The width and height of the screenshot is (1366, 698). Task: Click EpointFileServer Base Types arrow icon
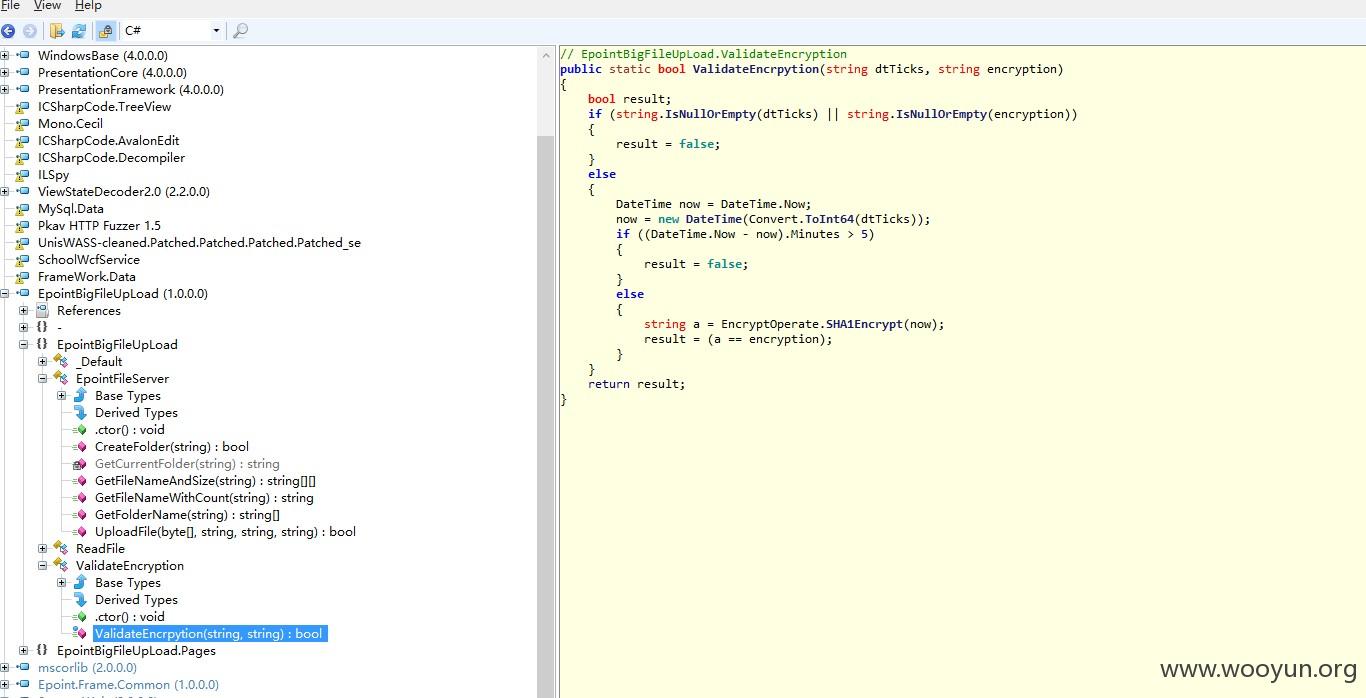click(x=80, y=396)
